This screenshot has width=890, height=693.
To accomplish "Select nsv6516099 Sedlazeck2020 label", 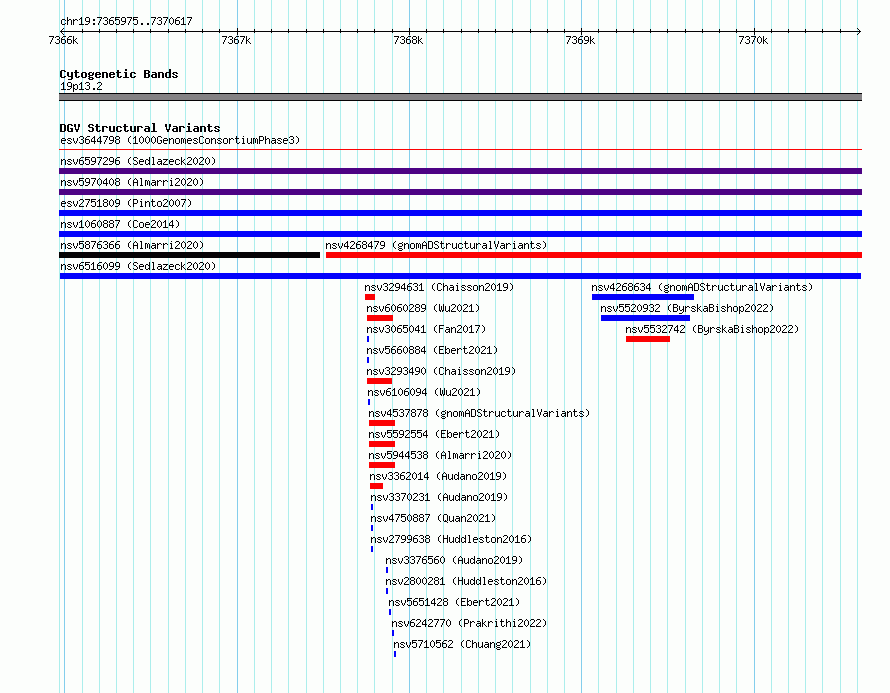I will (138, 266).
